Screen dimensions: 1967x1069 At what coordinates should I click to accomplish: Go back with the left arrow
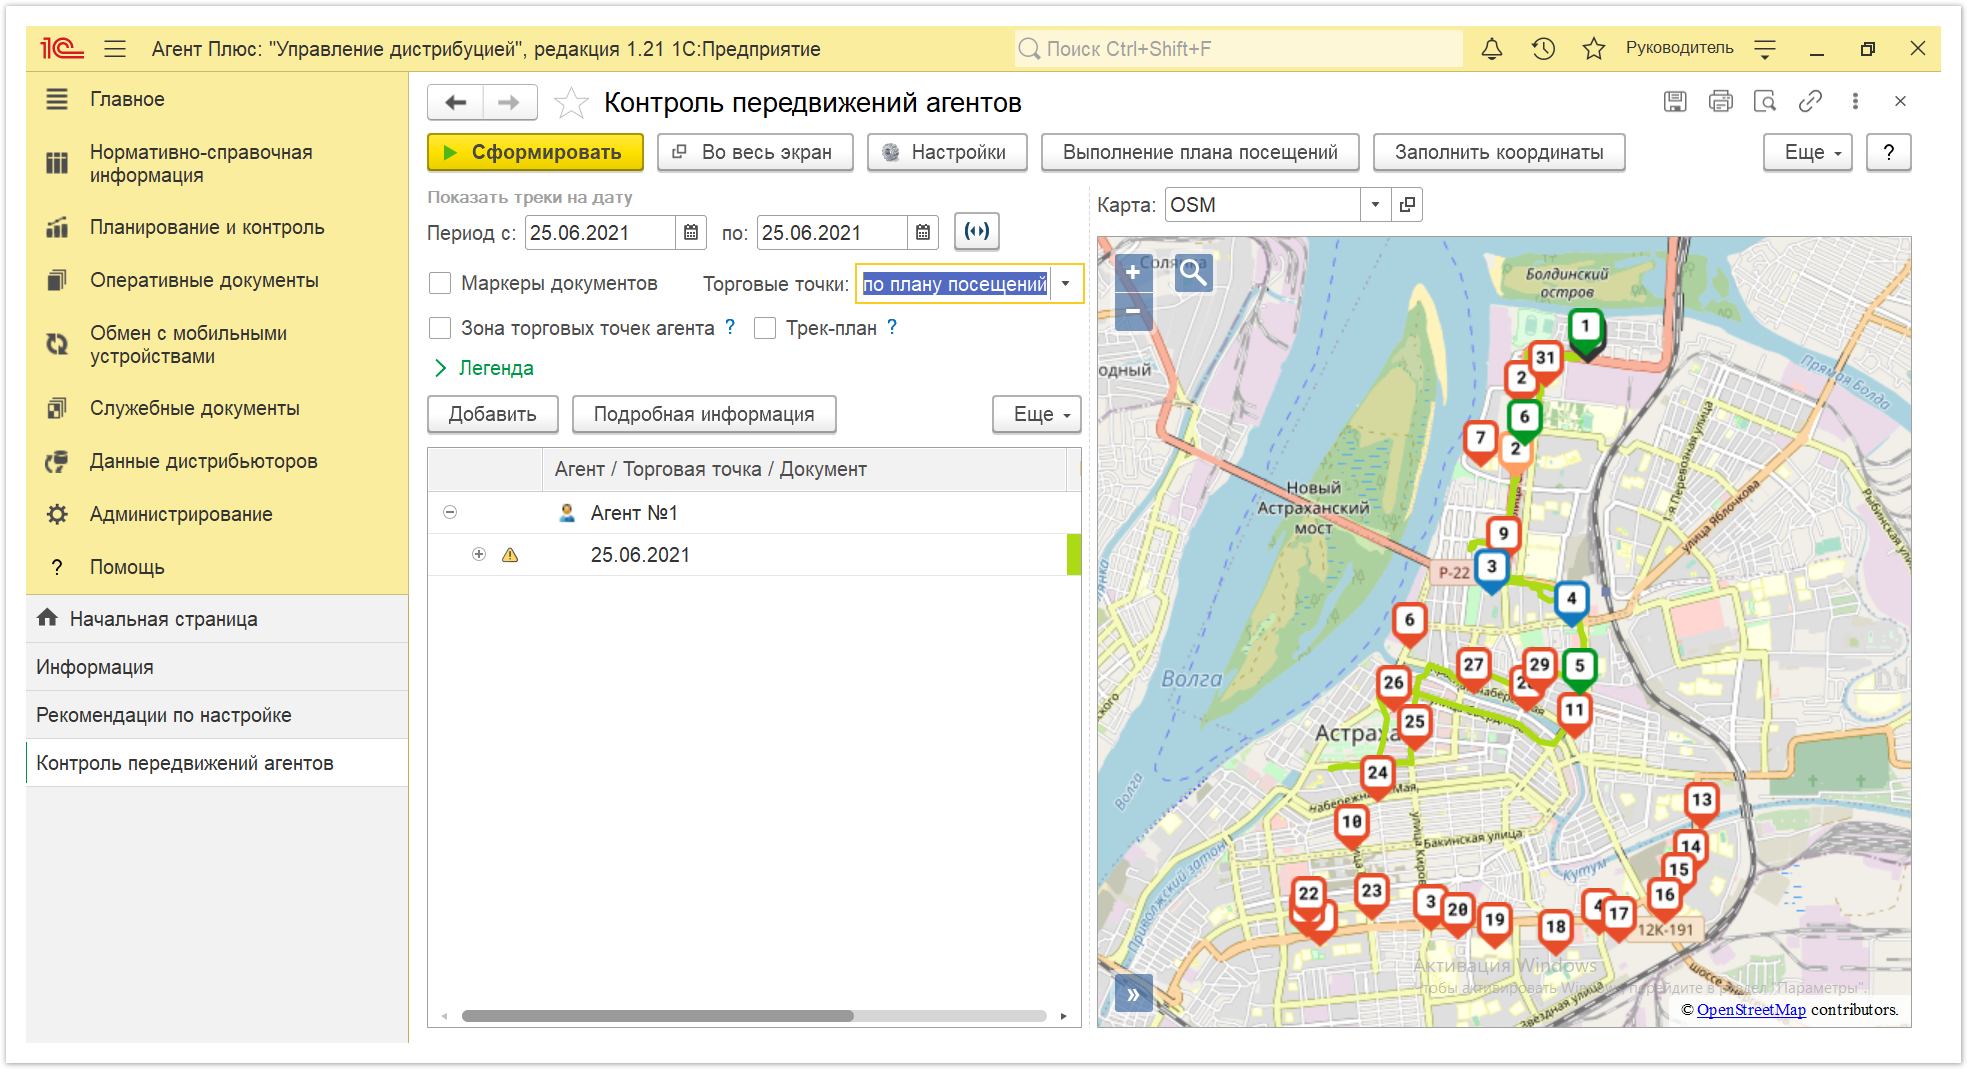pyautogui.click(x=456, y=102)
